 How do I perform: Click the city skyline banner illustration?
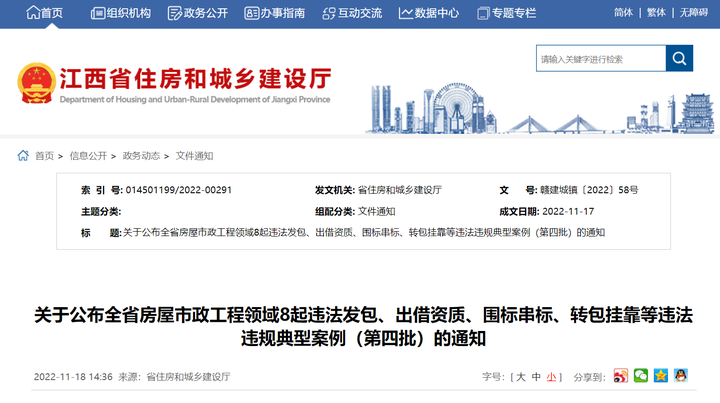tap(540, 108)
